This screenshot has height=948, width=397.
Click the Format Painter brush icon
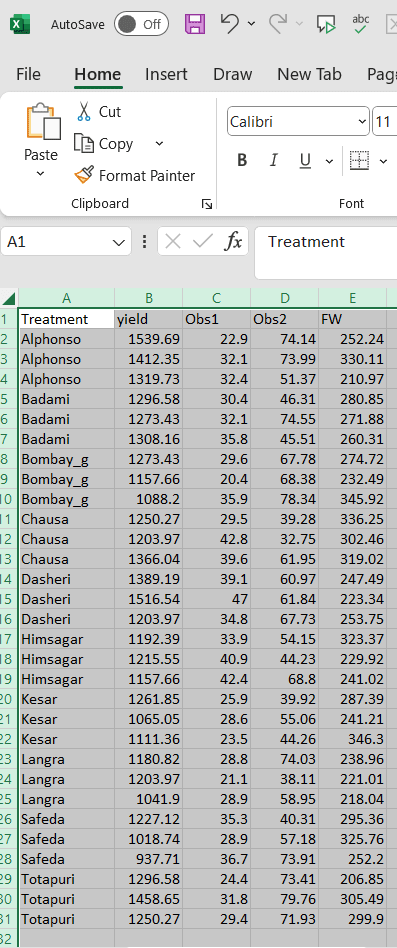tap(84, 175)
